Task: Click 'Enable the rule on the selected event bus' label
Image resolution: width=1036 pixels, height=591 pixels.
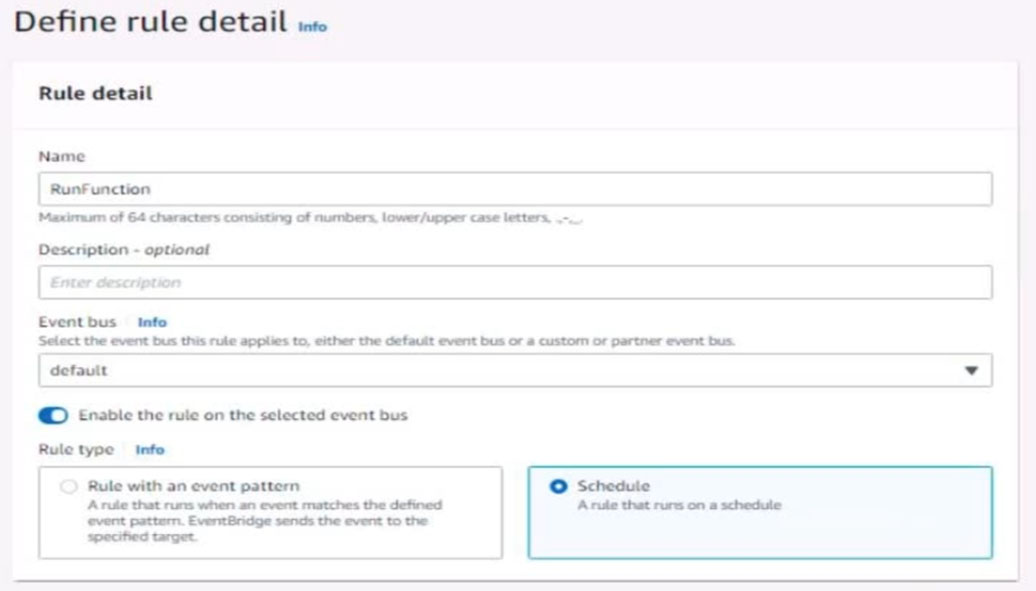Action: (243, 415)
